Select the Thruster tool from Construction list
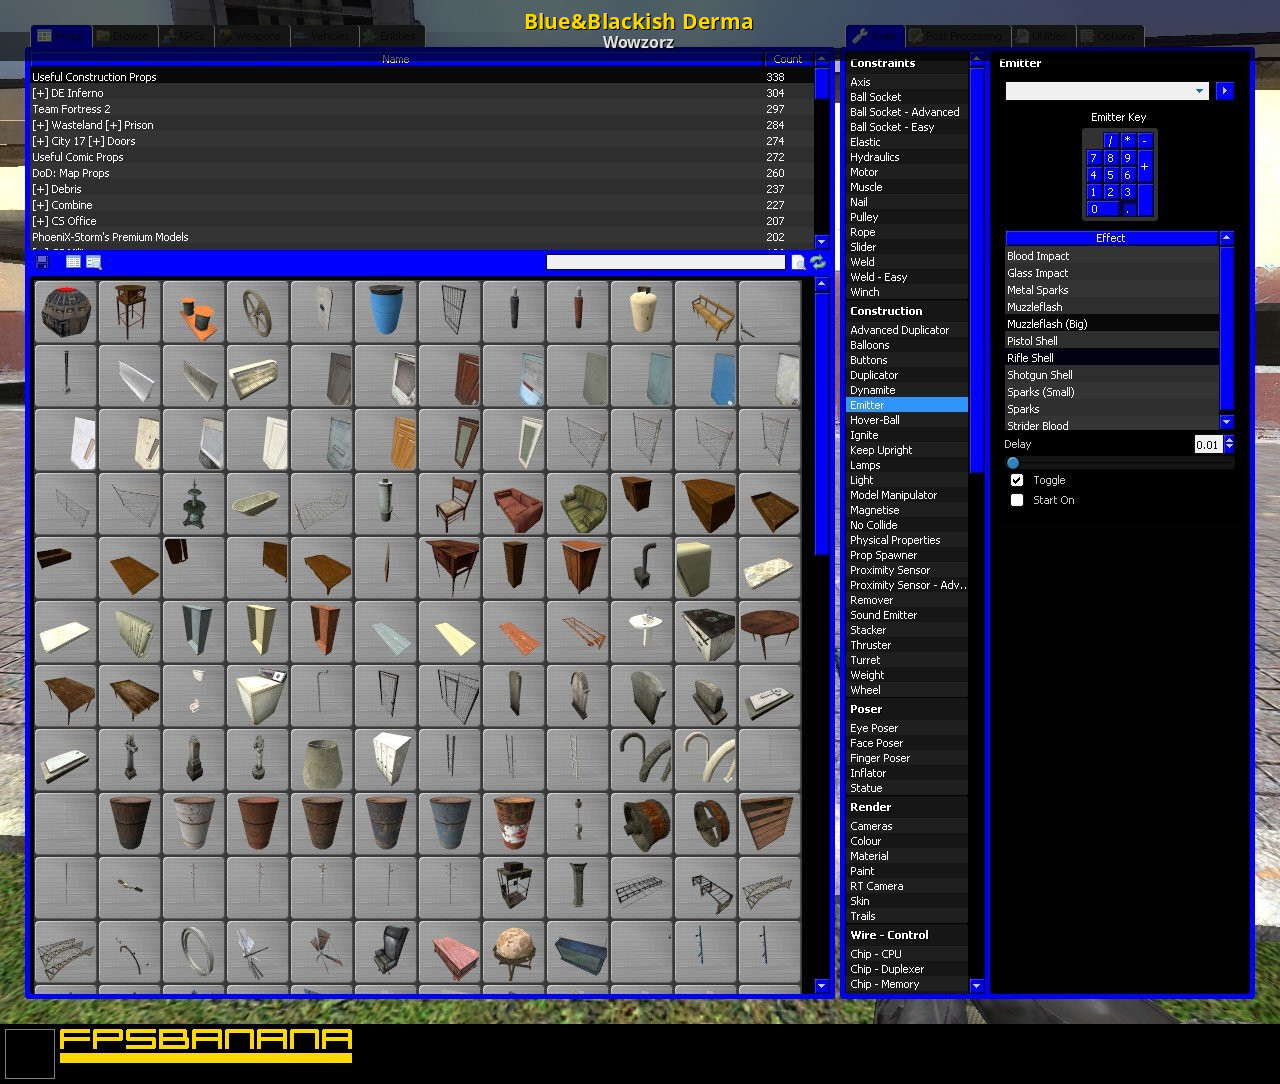The width and height of the screenshot is (1280, 1084). [x=870, y=645]
